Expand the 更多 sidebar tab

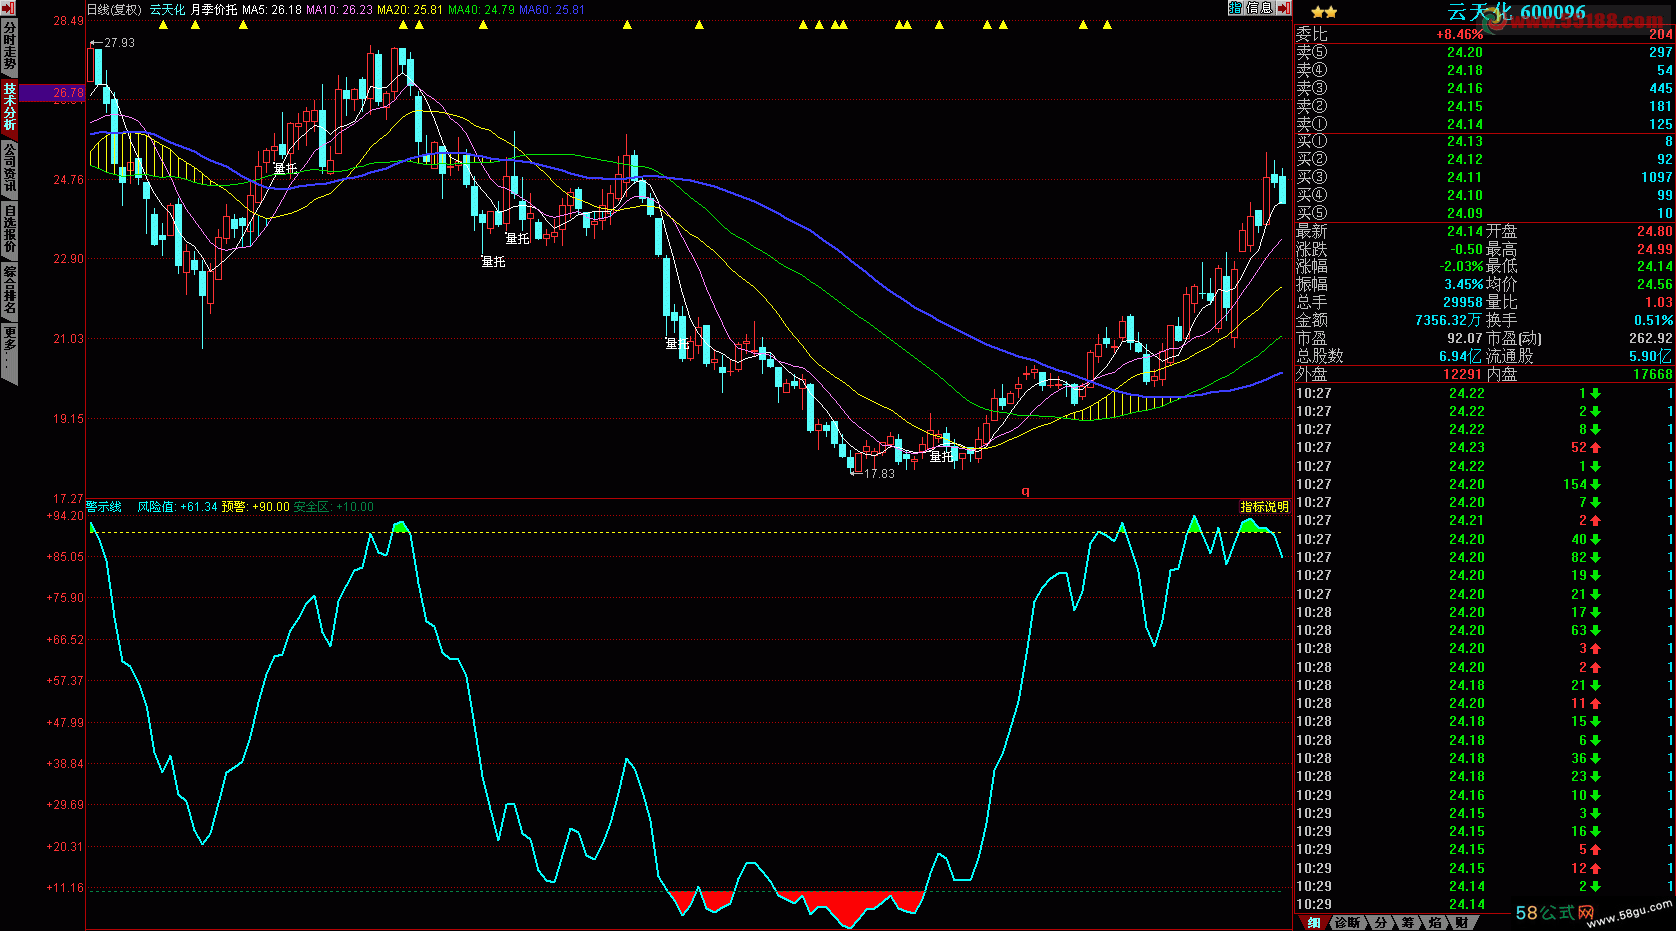[9, 352]
